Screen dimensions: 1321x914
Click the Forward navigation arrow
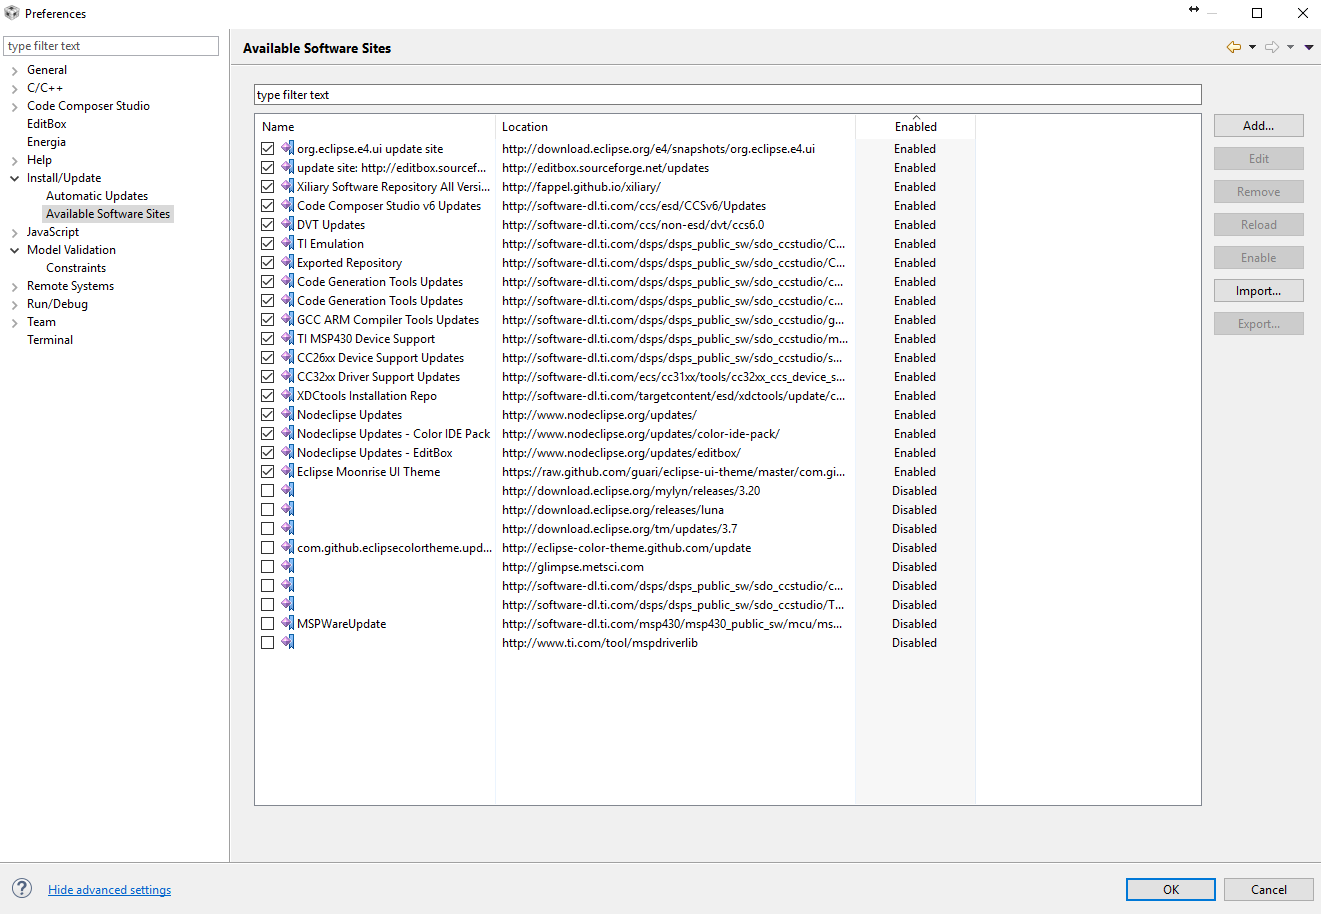click(x=1272, y=47)
